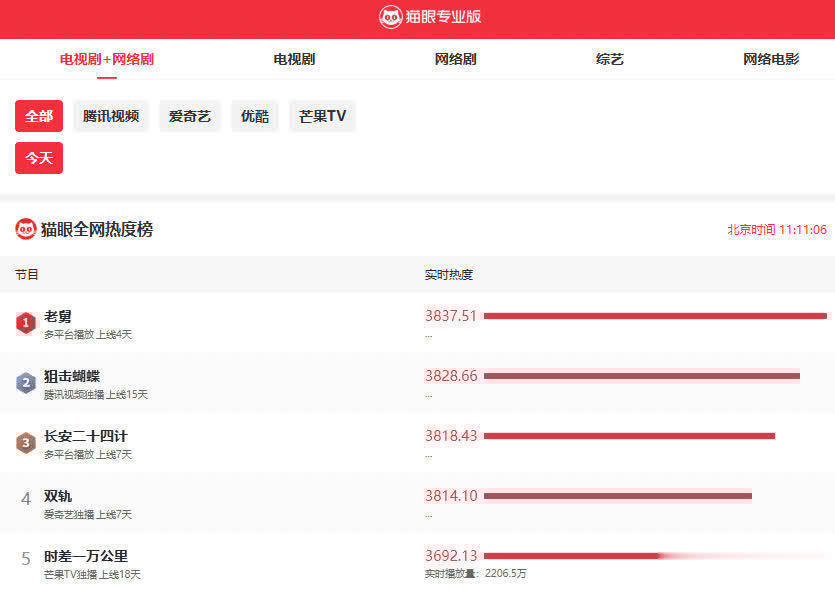Filter by 爱奇艺 platform
The width and height of the screenshot is (835, 593).
coord(190,116)
